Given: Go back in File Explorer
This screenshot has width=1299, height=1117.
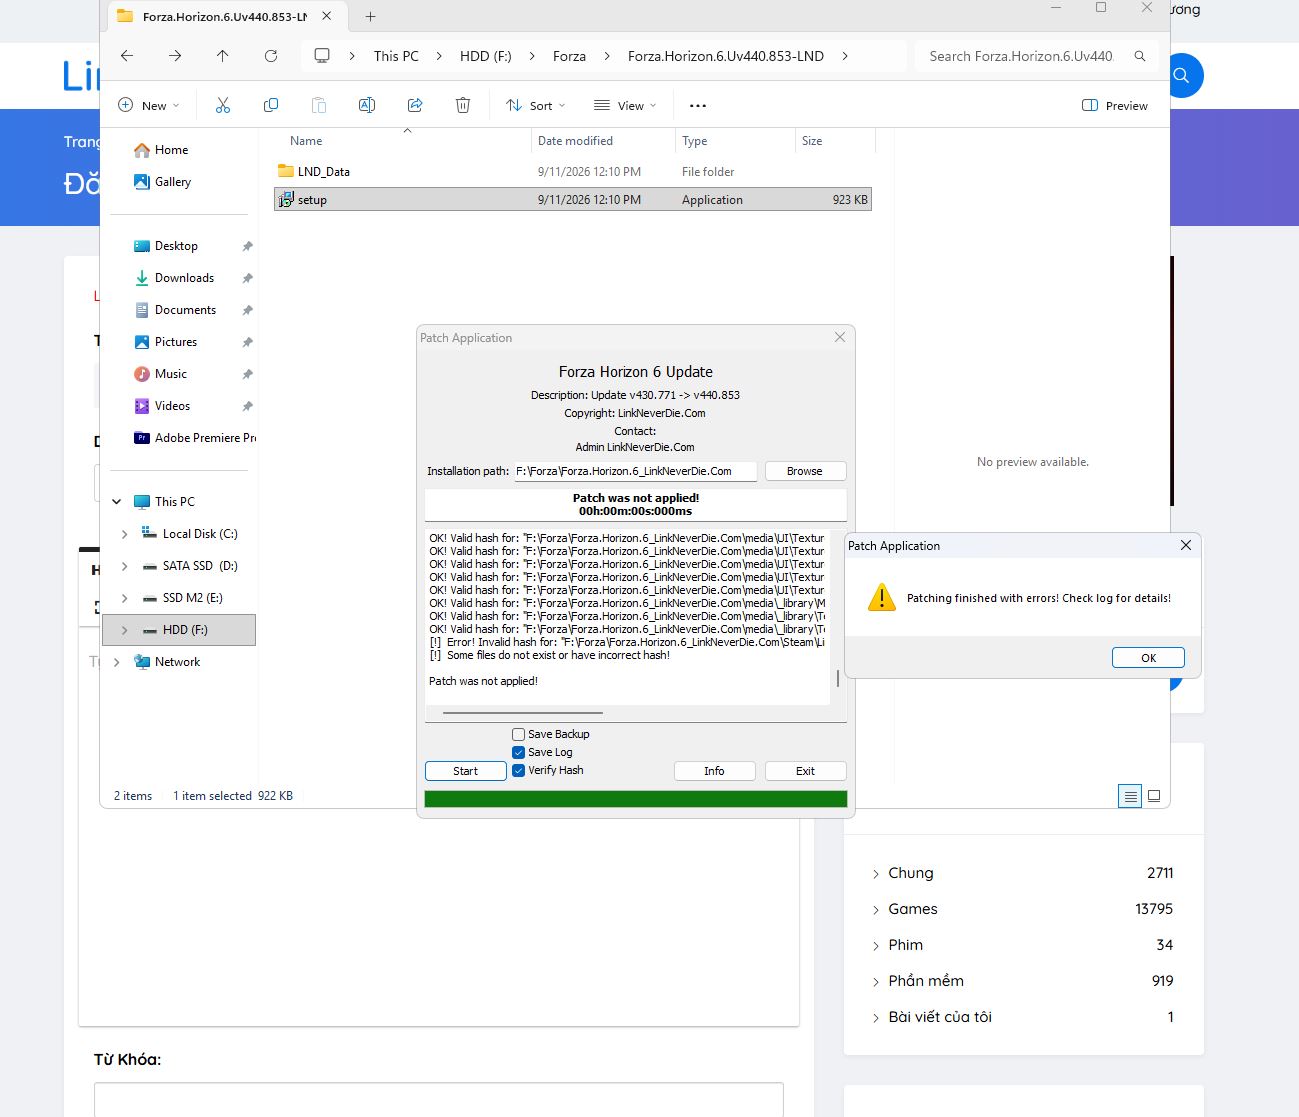Looking at the screenshot, I should [x=127, y=56].
